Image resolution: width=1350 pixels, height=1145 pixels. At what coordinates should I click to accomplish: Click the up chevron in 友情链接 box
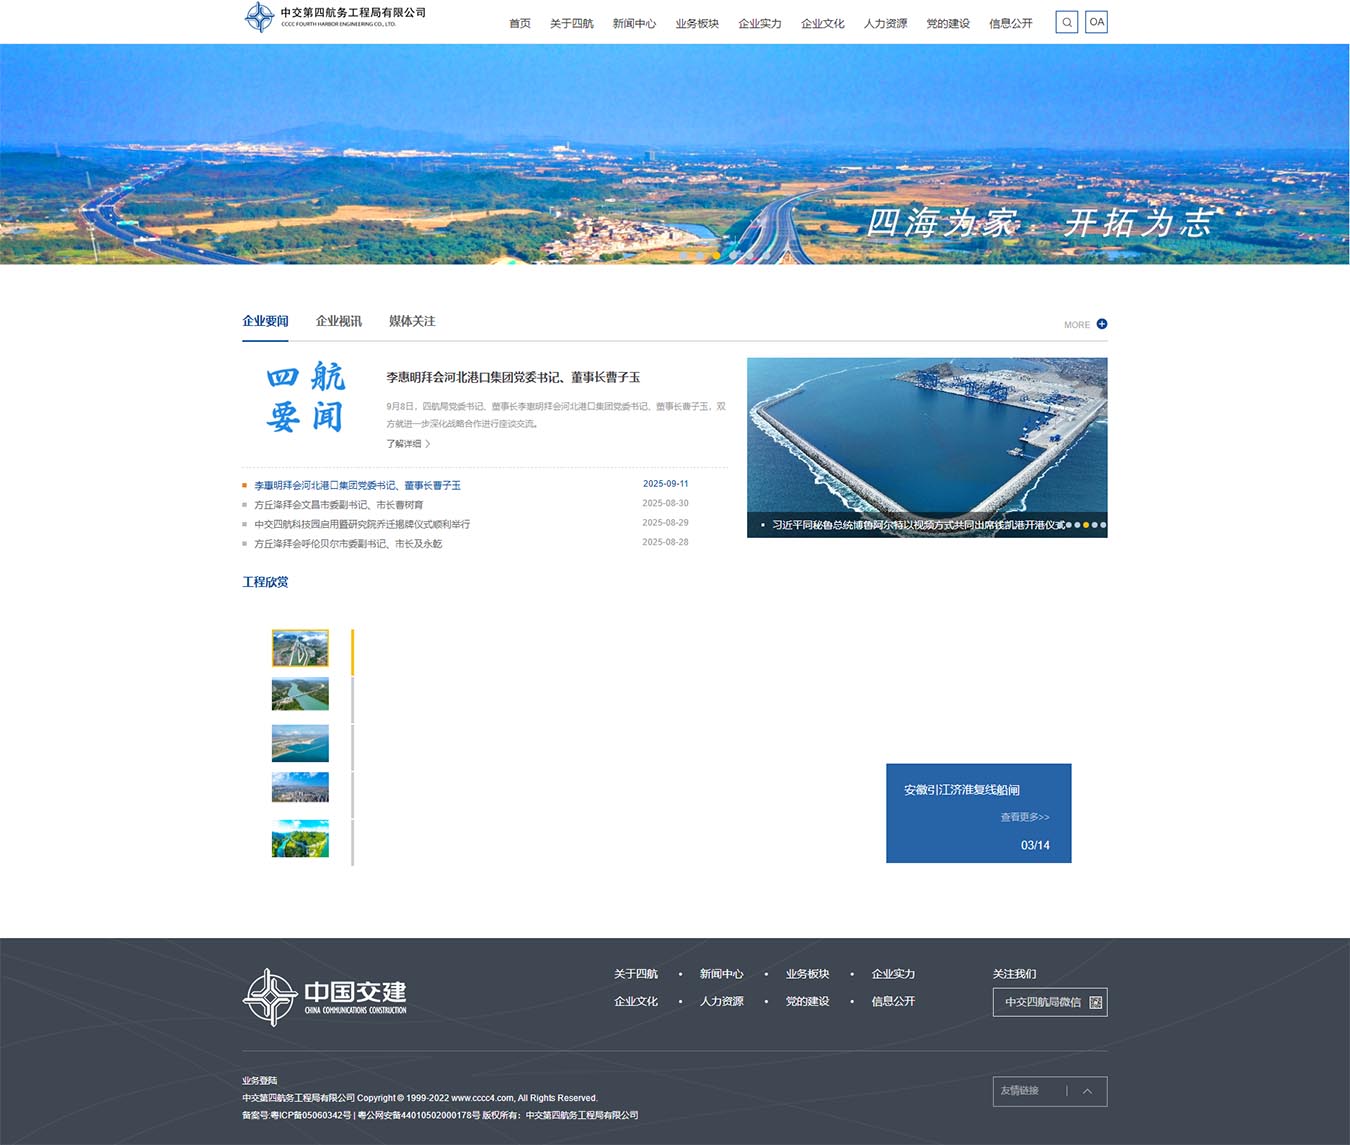coord(1087,1091)
